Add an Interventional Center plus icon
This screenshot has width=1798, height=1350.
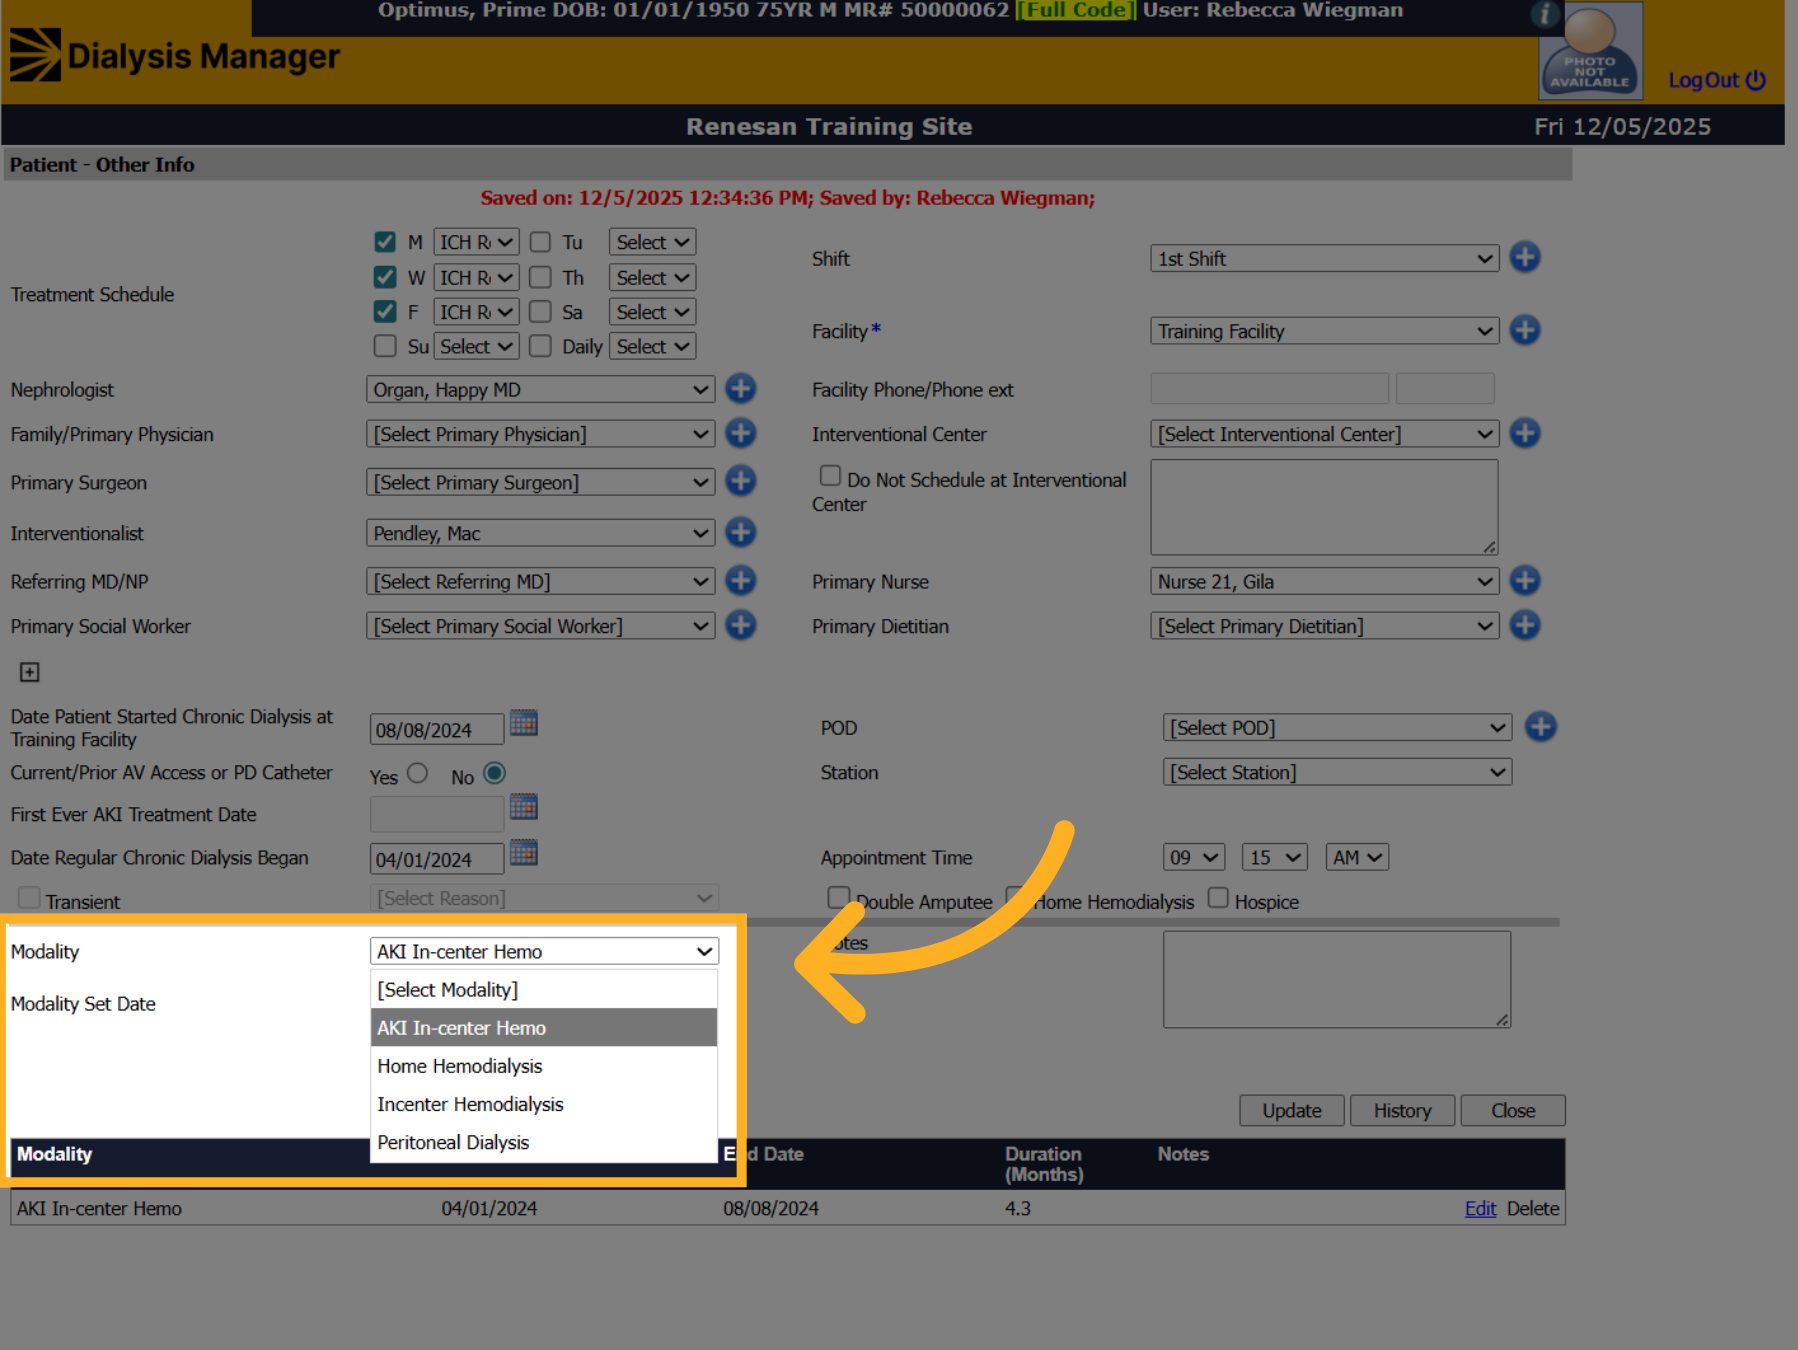pyautogui.click(x=1524, y=433)
